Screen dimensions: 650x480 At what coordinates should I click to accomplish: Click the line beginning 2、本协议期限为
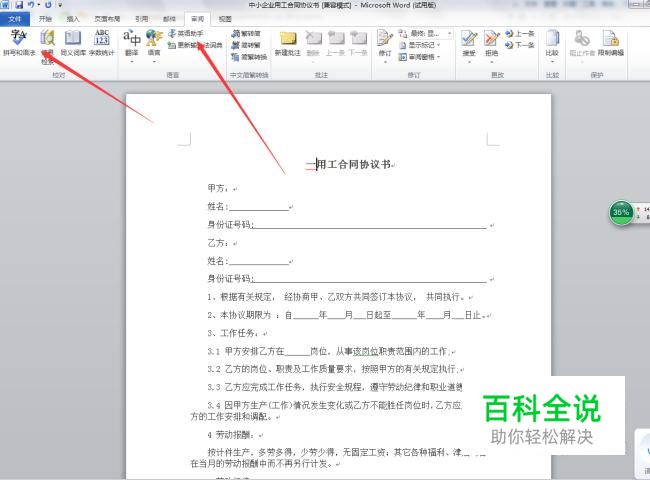pyautogui.click(x=349, y=315)
